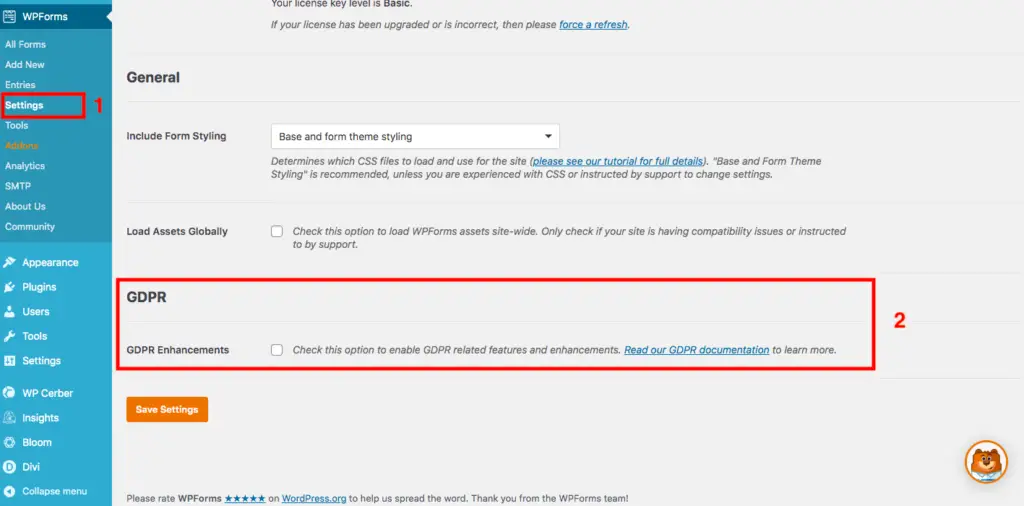
Task: Click the force a refresh link
Action: (x=594, y=25)
